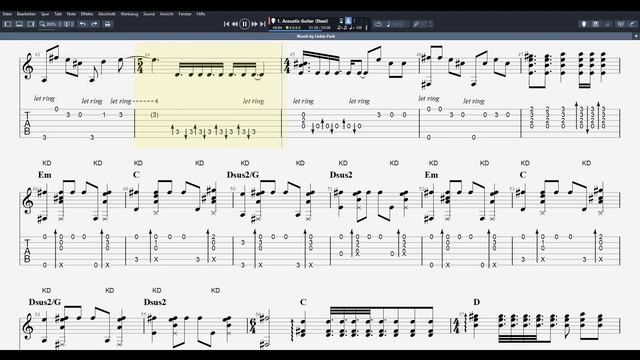
Task: Click the playback time display 01:55 / 03:08
Action: coord(320,28)
